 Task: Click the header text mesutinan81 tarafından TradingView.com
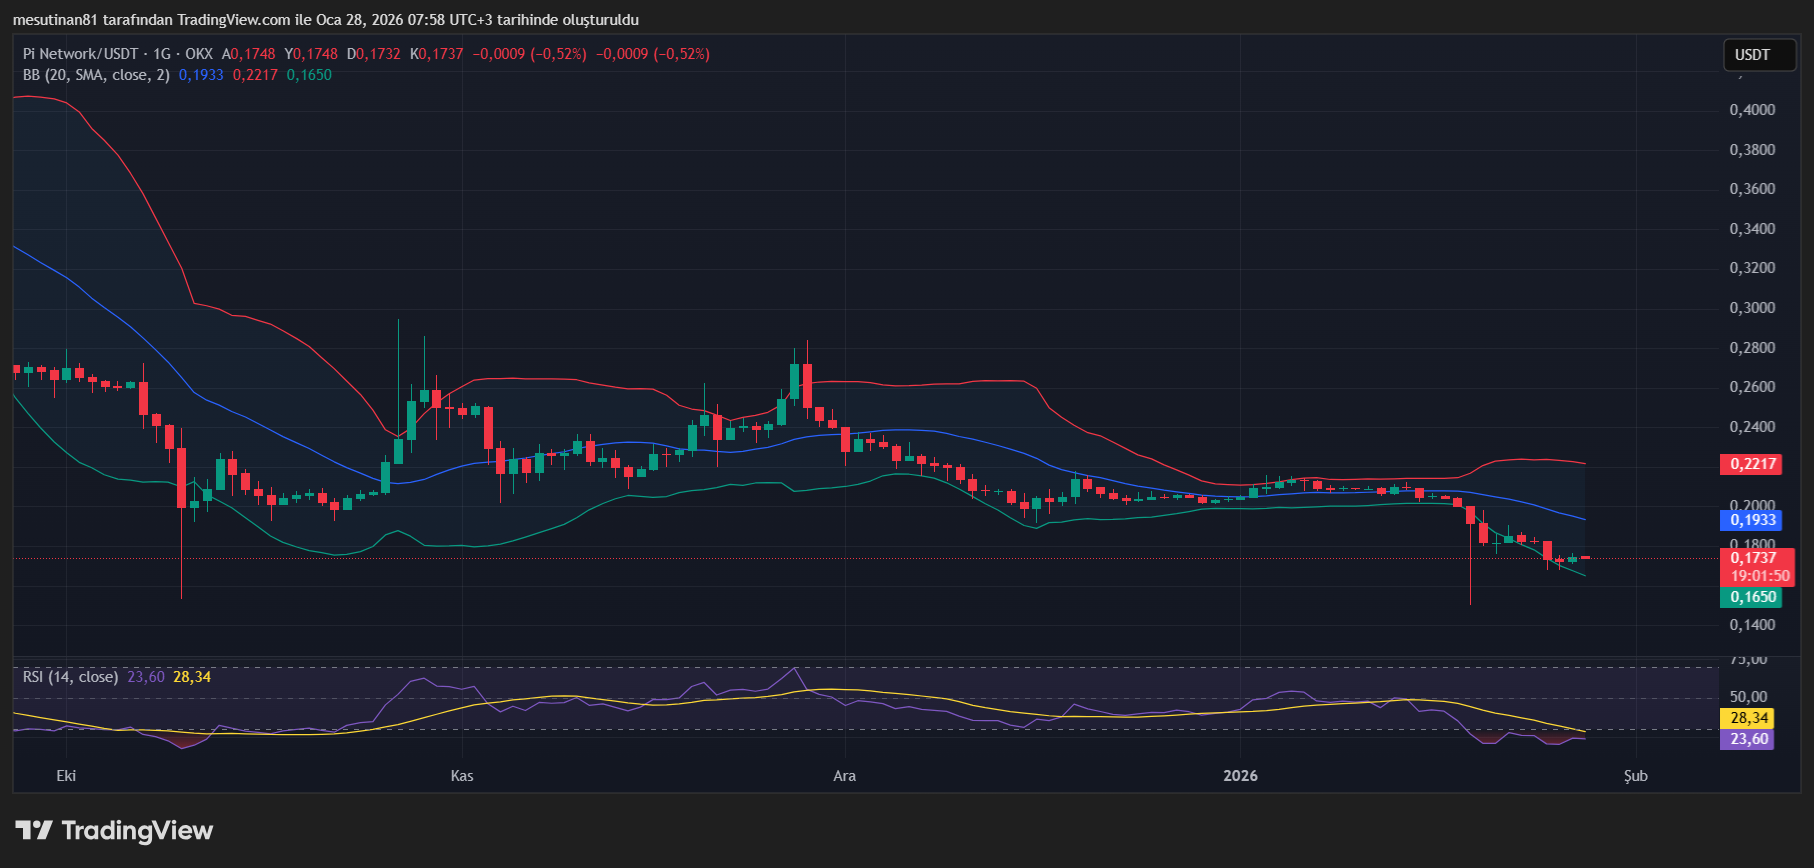(151, 20)
